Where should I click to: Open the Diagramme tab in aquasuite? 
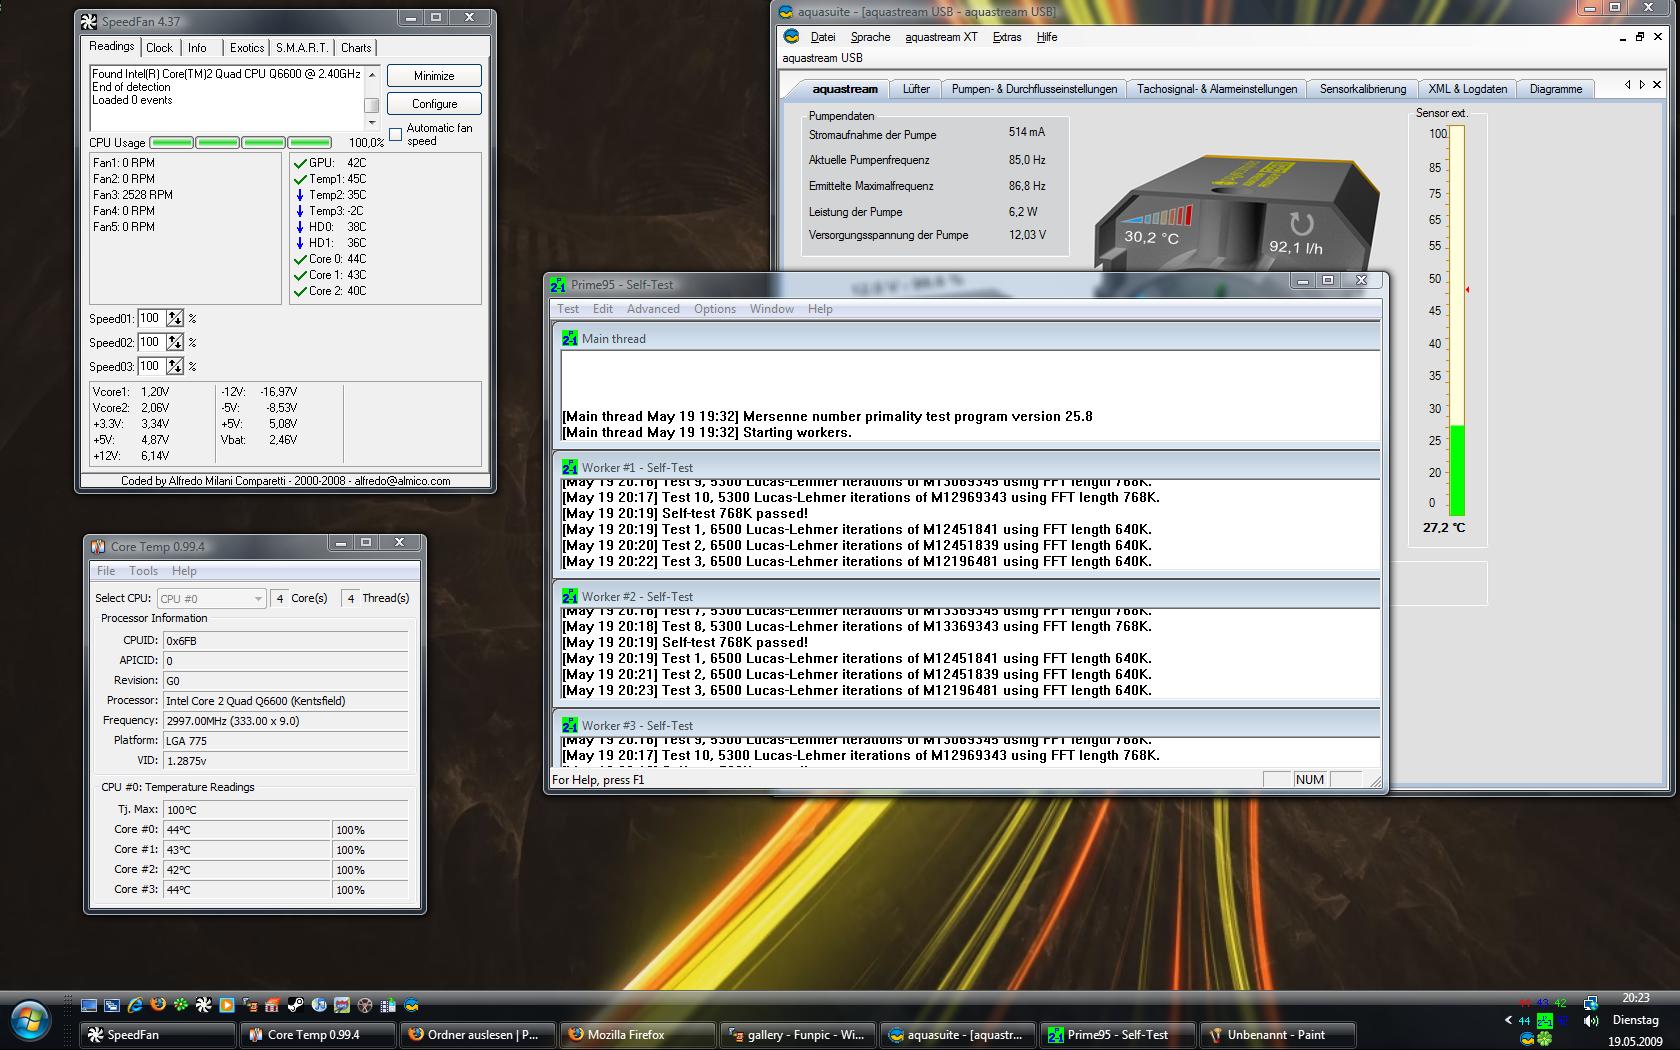coord(1556,89)
